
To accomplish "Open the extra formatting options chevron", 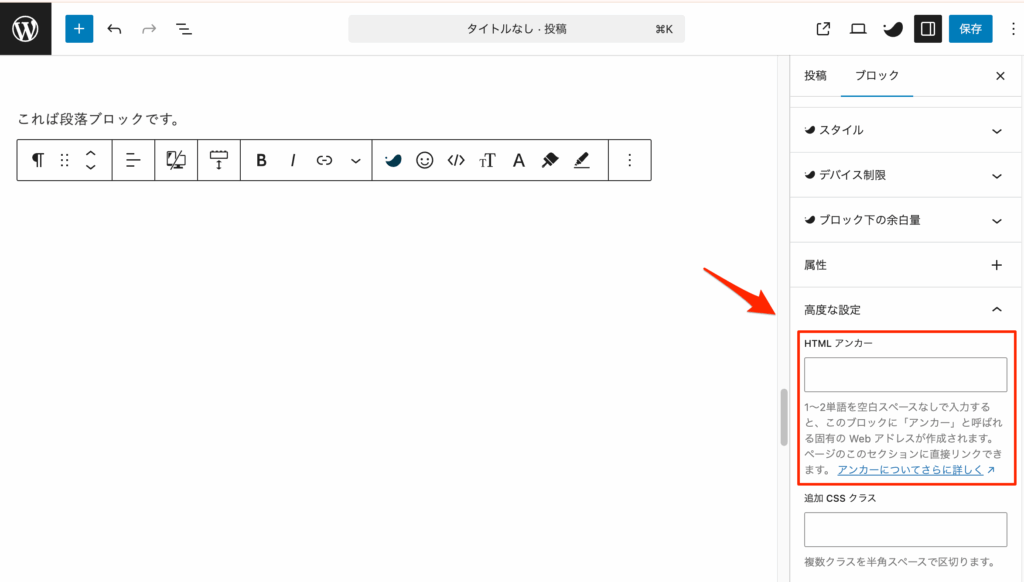I will [x=354, y=160].
